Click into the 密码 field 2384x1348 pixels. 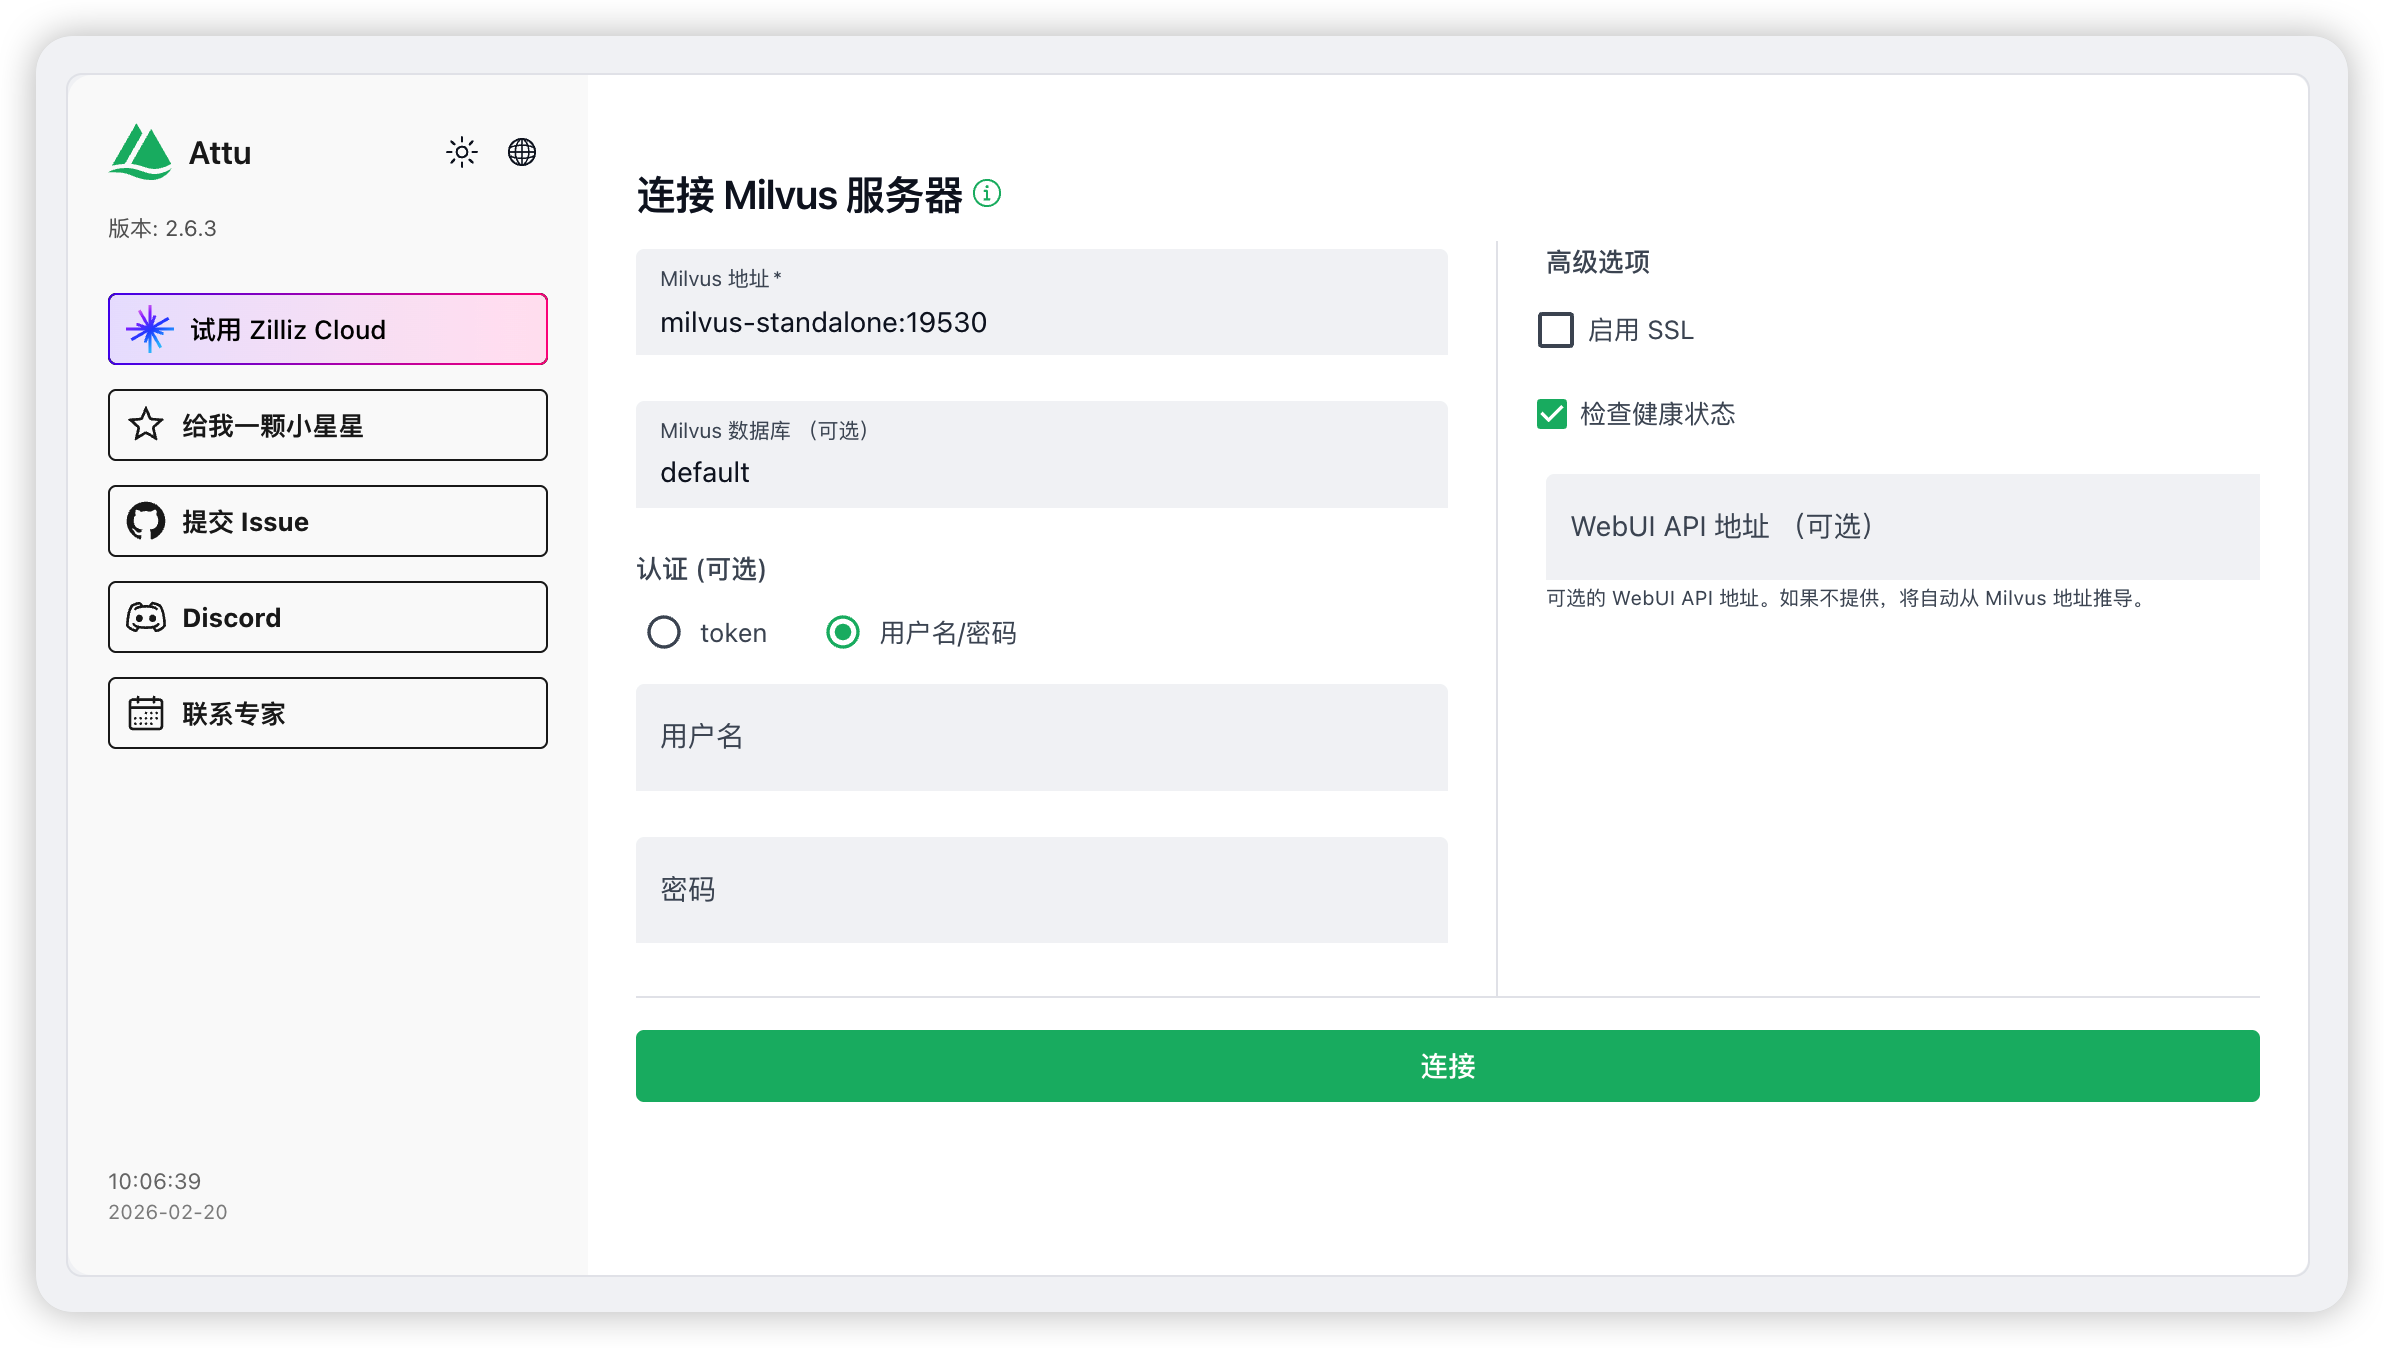coord(1040,890)
